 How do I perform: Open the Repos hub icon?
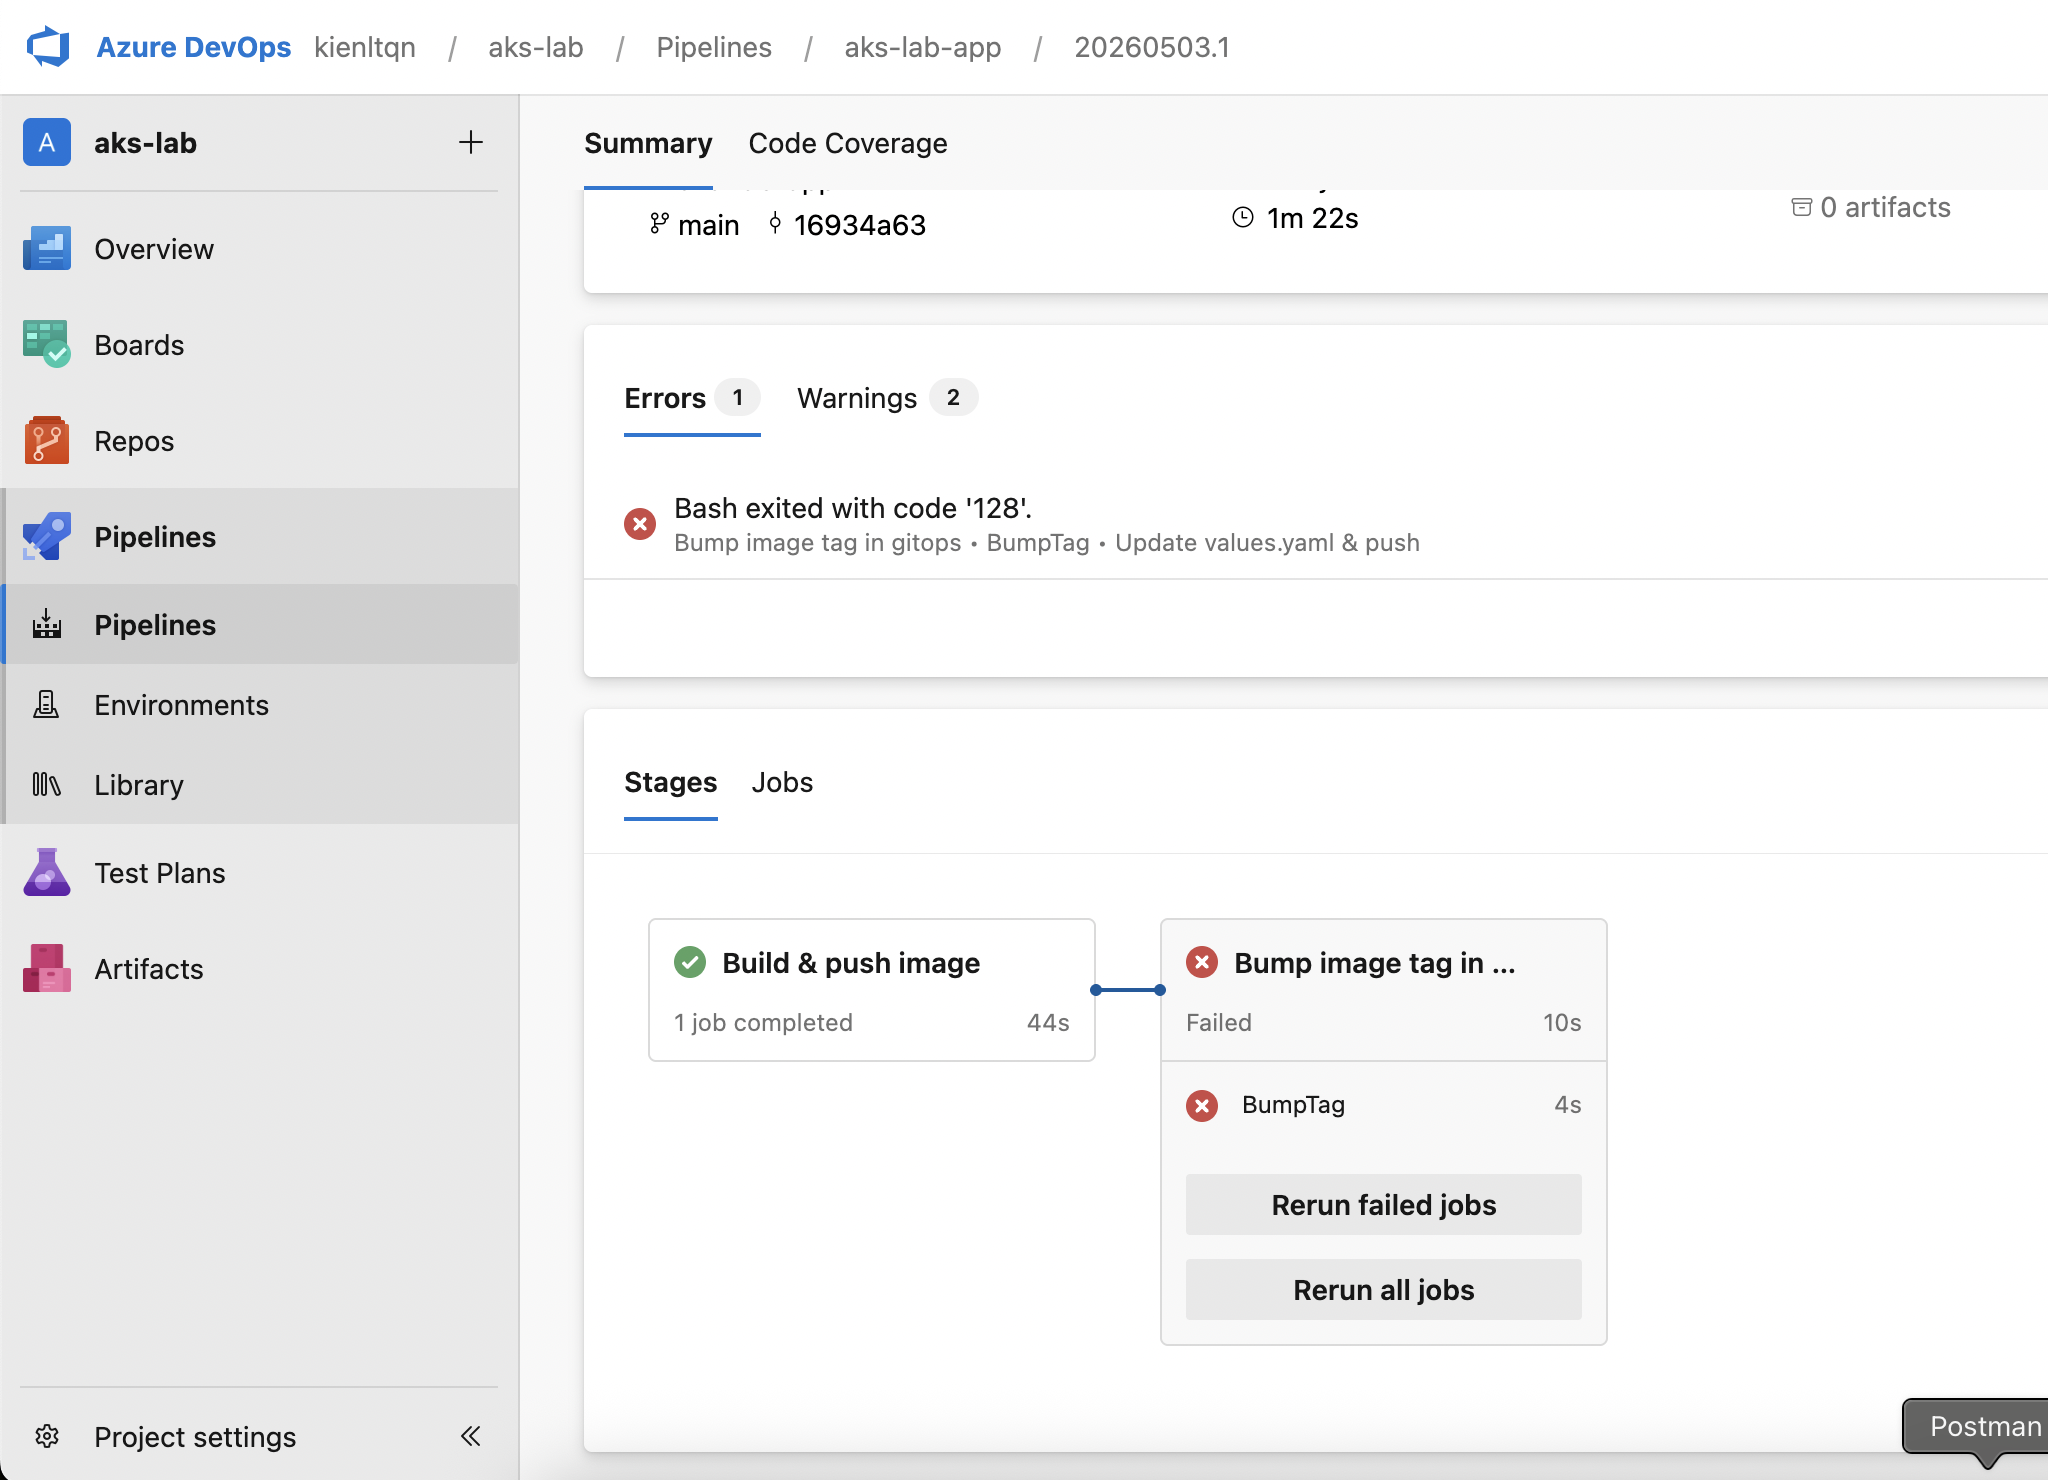[47, 441]
